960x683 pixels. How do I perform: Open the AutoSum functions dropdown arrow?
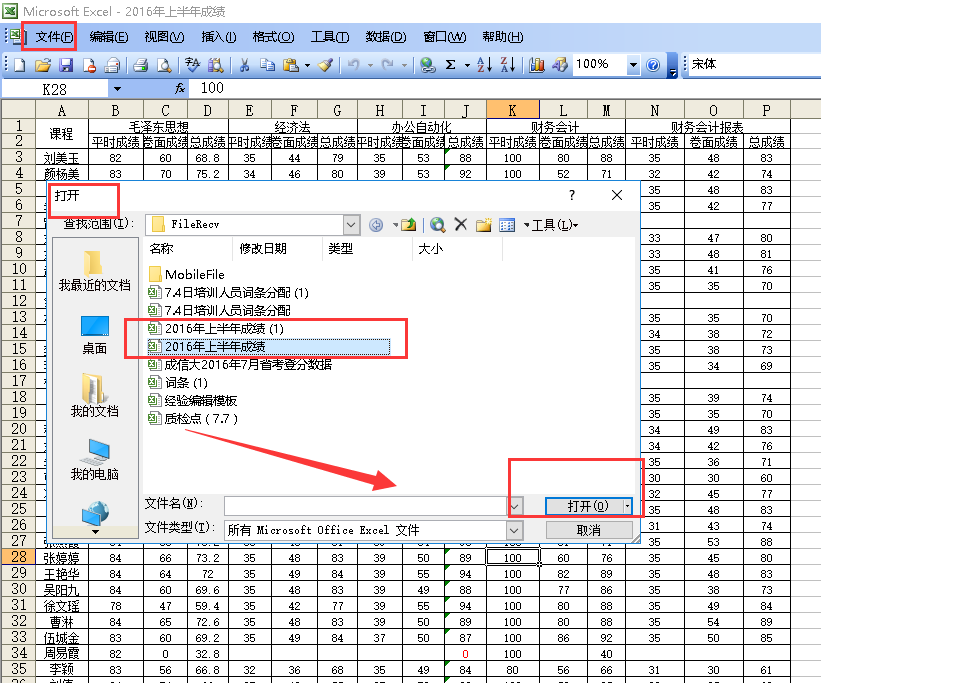tap(467, 65)
